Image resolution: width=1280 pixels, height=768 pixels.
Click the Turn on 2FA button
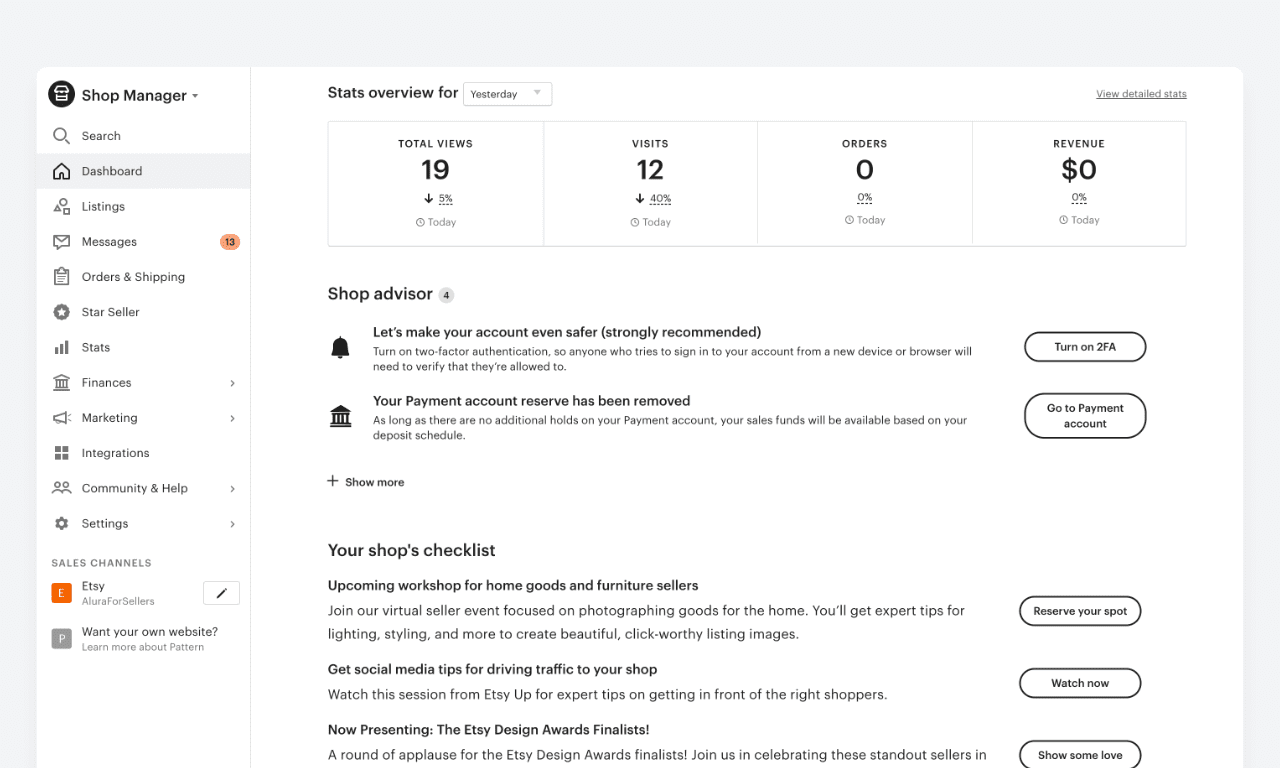(x=1084, y=347)
